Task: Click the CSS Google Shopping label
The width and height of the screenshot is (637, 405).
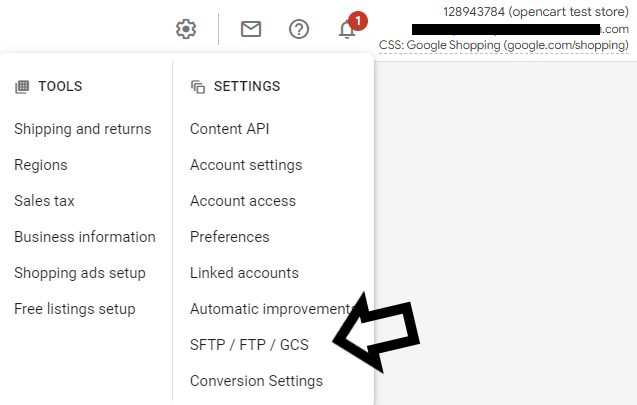Action: [x=504, y=45]
